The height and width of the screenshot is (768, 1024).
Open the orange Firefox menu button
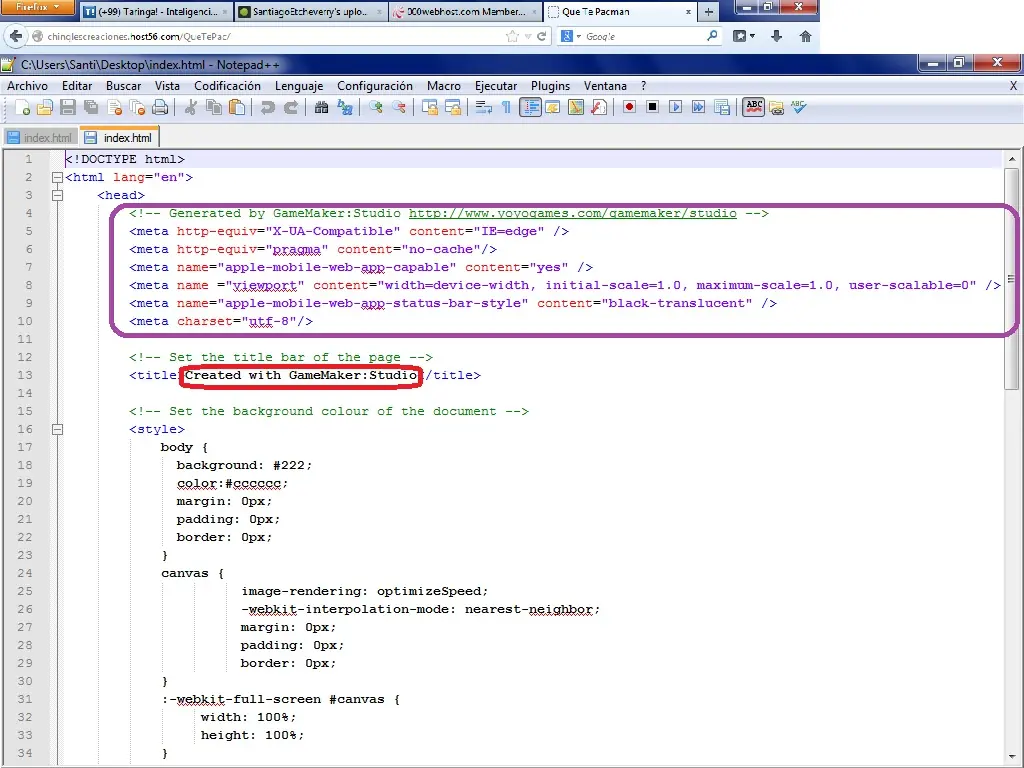(37, 7)
